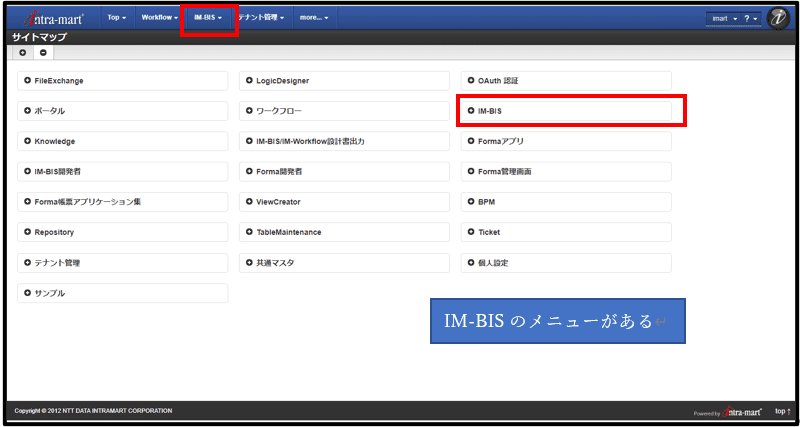This screenshot has width=800, height=427.
Task: Open the ? help dropdown
Action: click(x=751, y=18)
